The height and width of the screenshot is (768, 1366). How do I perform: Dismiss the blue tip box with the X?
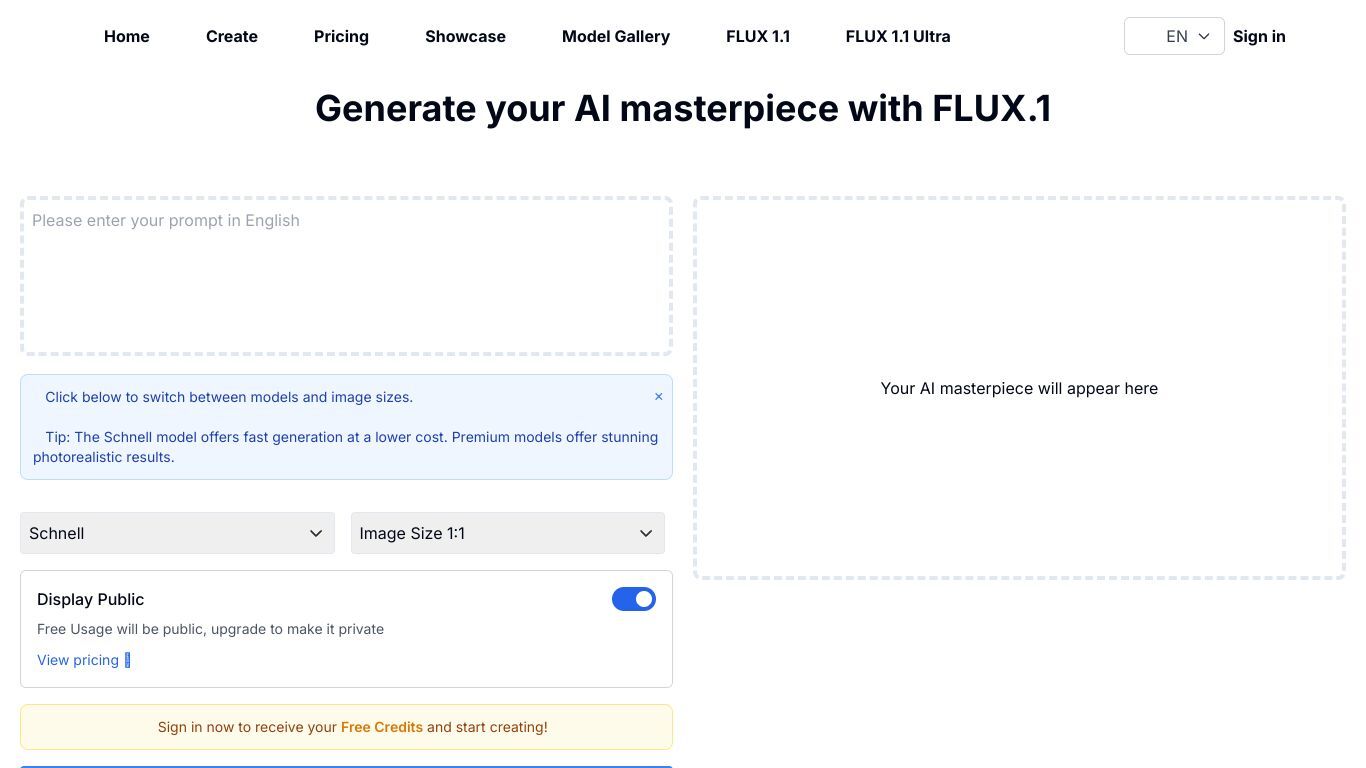[658, 397]
